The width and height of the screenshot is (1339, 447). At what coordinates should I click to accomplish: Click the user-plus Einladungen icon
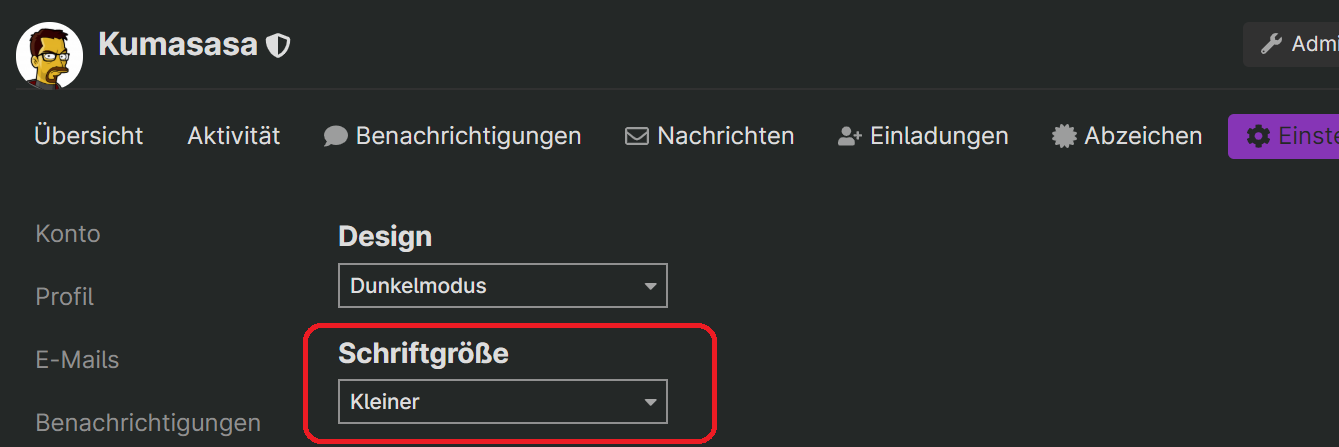[x=850, y=136]
